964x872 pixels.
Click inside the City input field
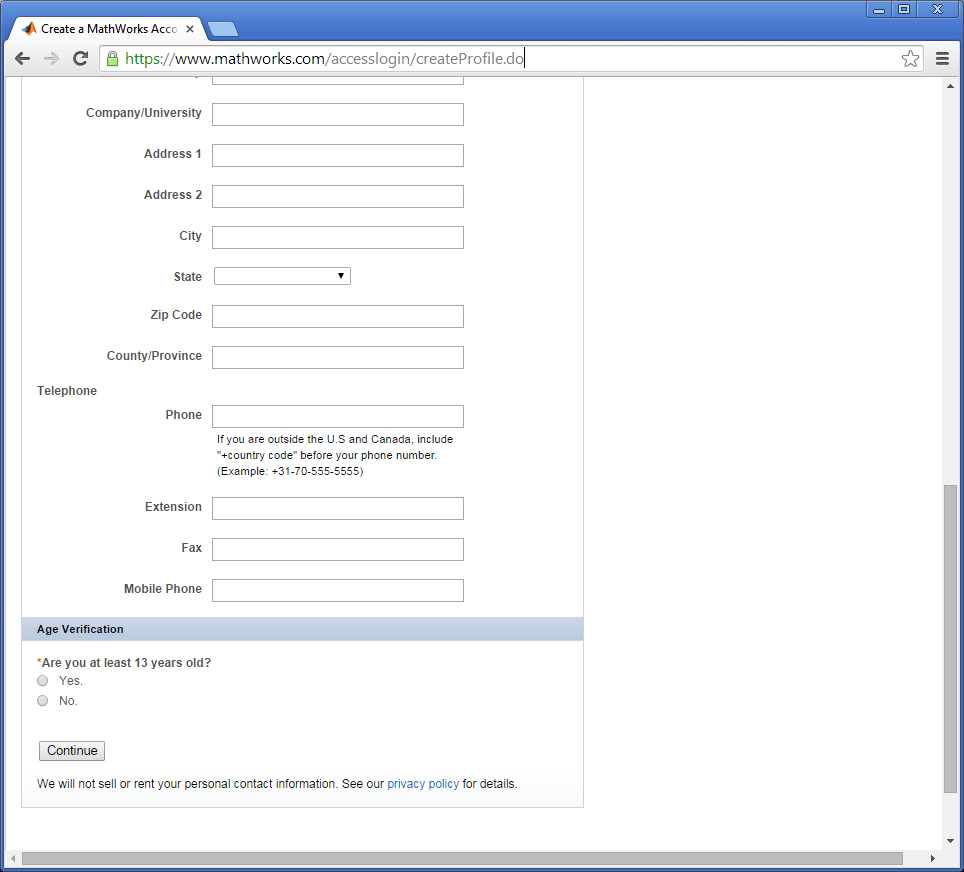[337, 237]
